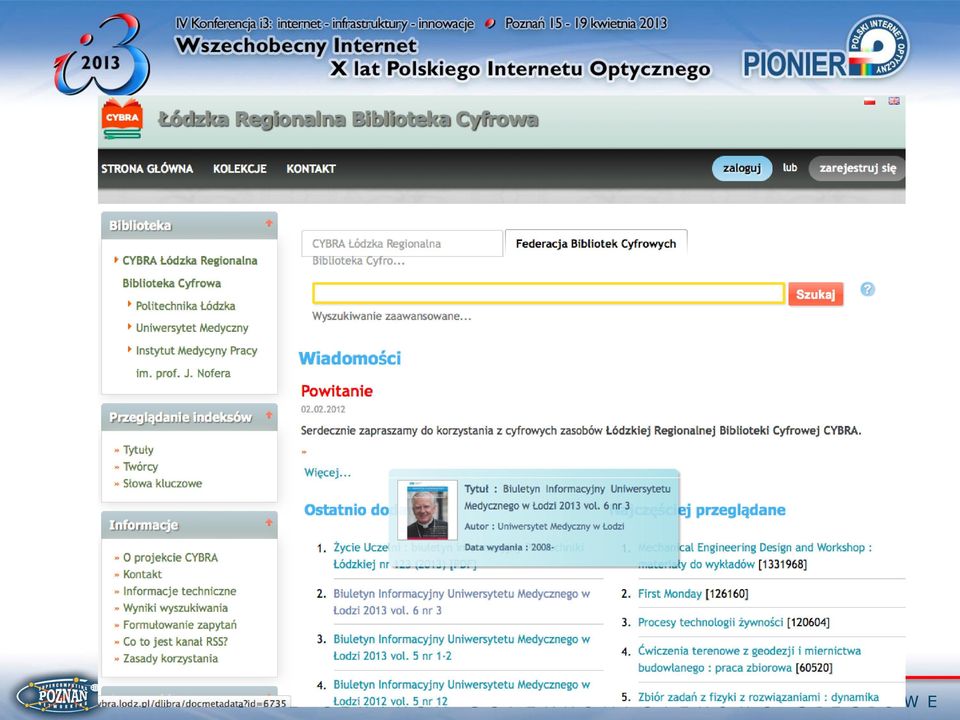Click the Powitanie news heading
The width and height of the screenshot is (960, 720).
click(337, 391)
